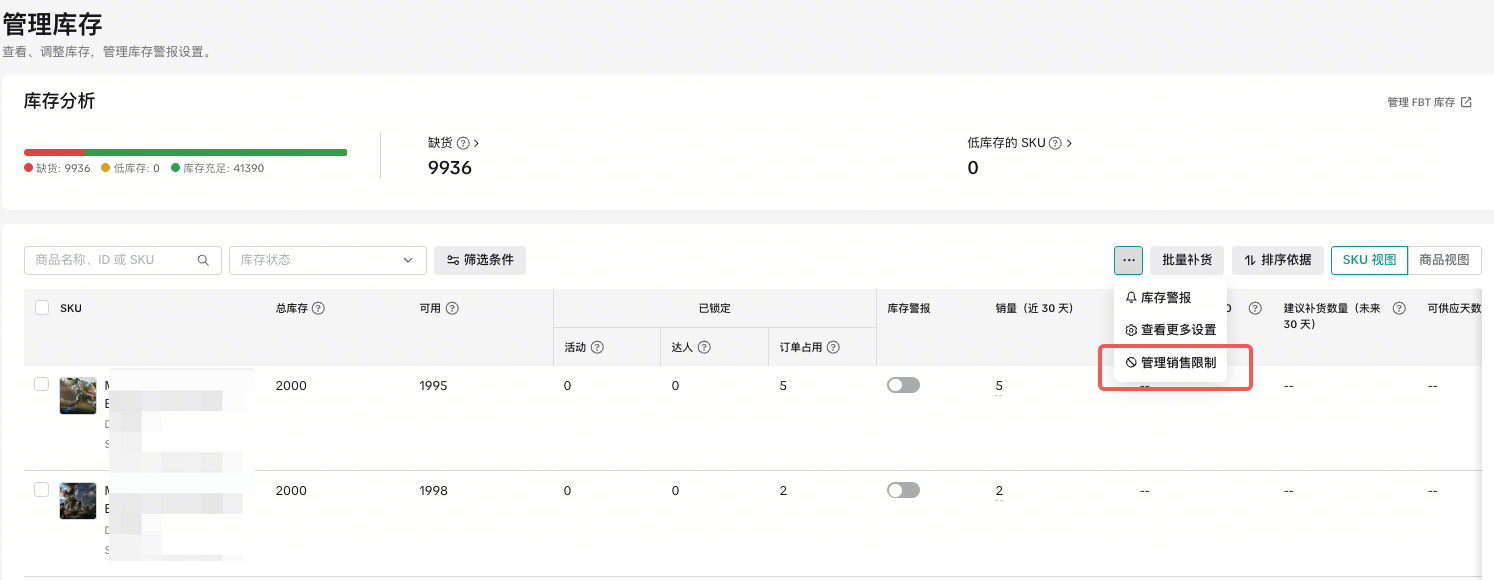Enable inventory alert toggle for first SKU

[x=902, y=385]
